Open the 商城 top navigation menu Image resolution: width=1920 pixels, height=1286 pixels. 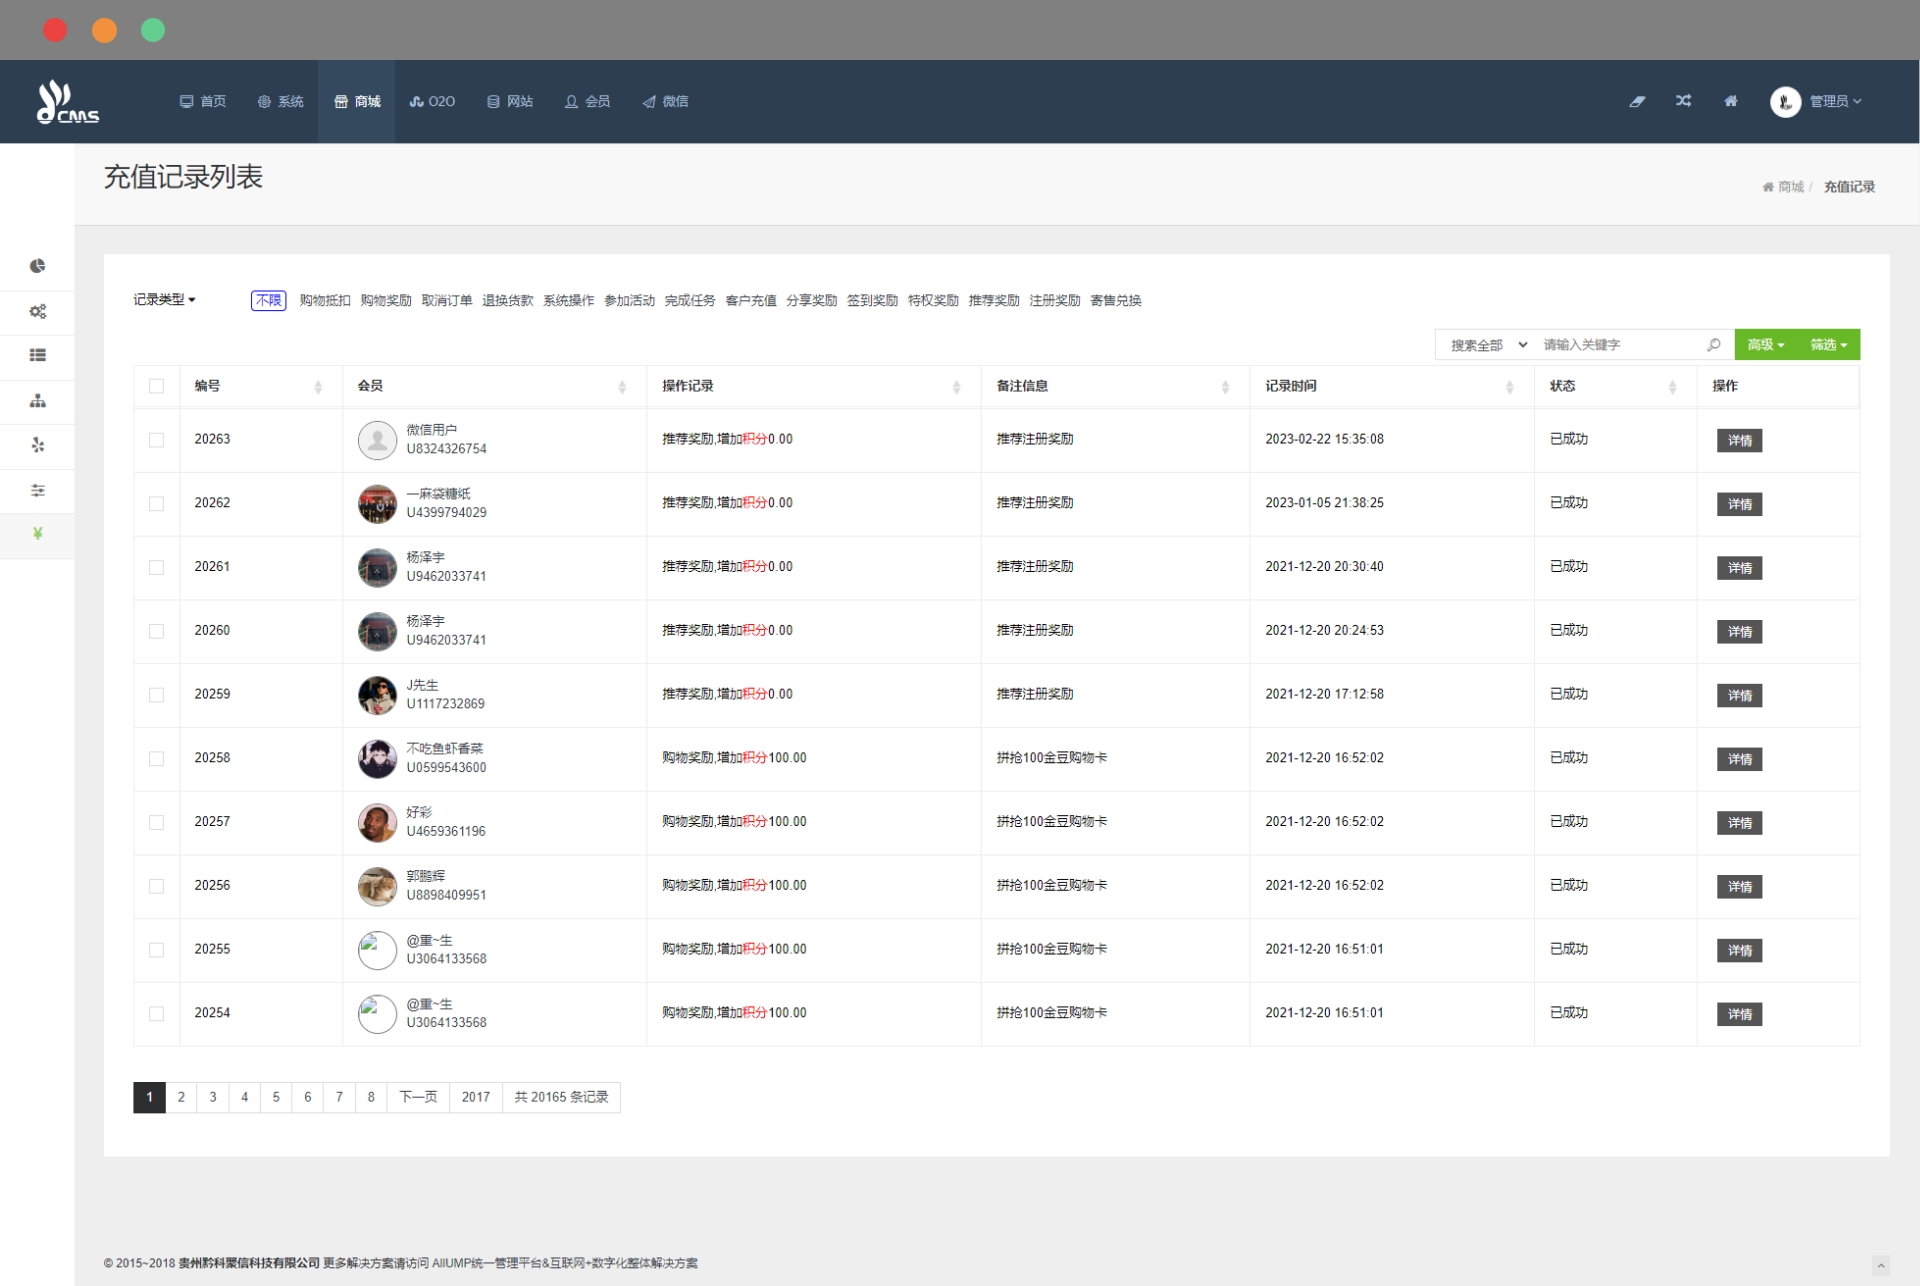point(357,101)
